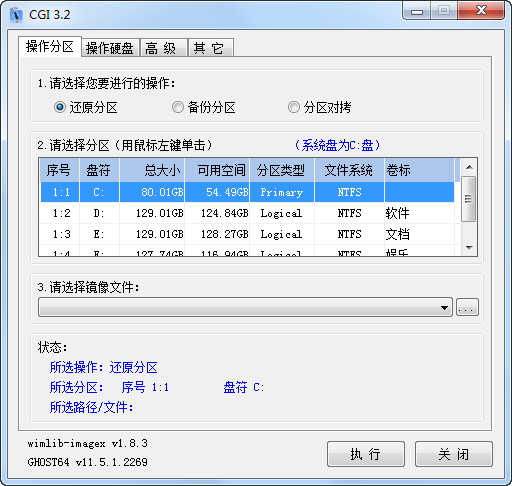
Task: Click the 文档 volume label cell
Action: pyautogui.click(x=419, y=234)
